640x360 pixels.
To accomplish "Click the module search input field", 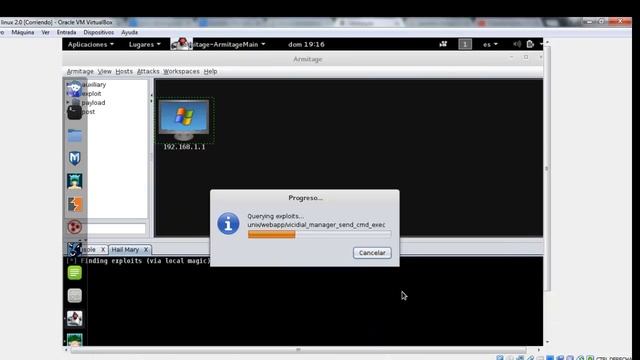I will [116, 228].
